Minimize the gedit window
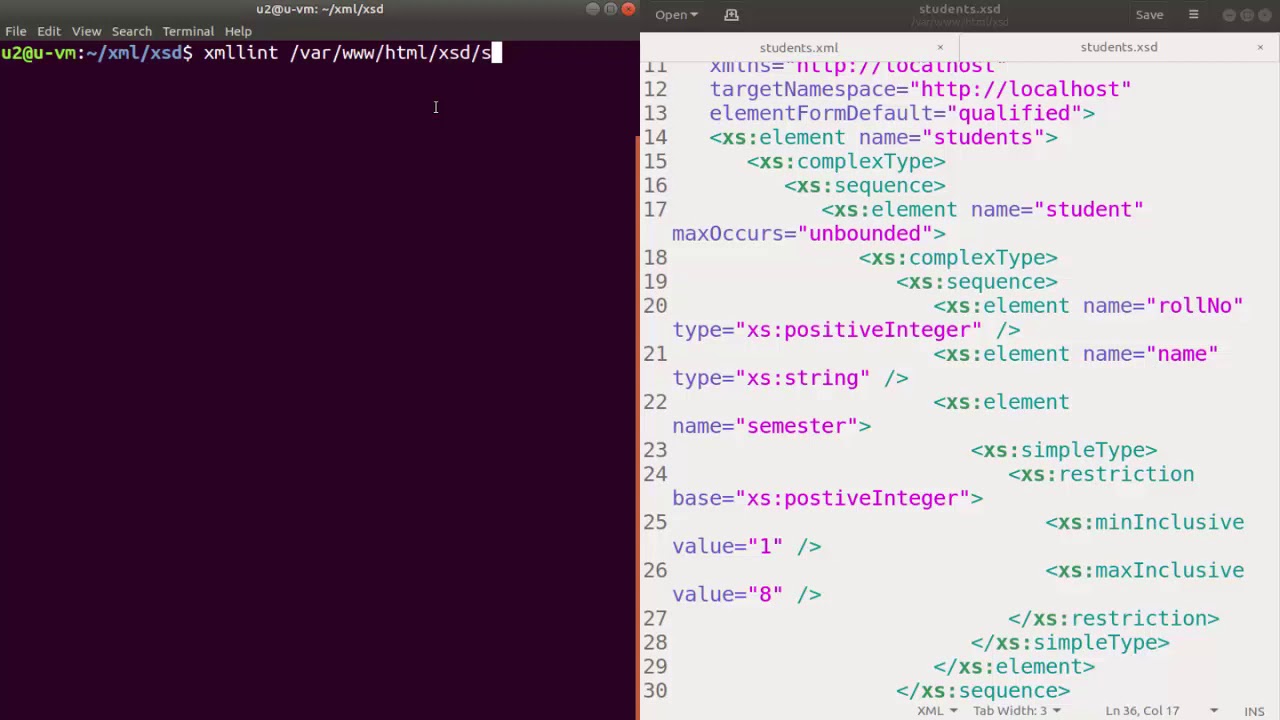 pos(1230,15)
